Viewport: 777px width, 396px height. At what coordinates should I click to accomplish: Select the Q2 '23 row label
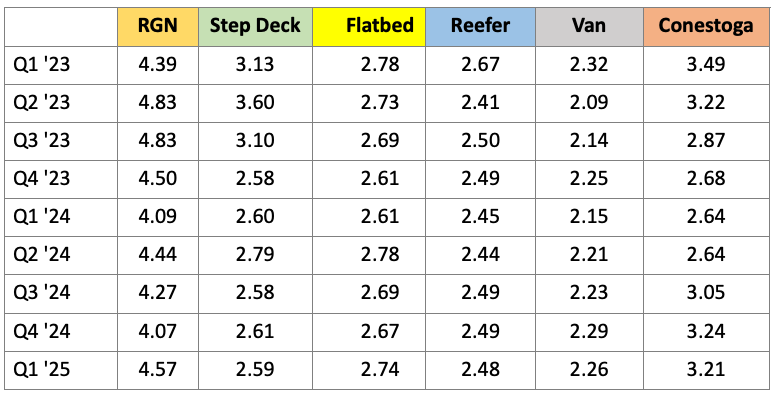tap(42, 103)
